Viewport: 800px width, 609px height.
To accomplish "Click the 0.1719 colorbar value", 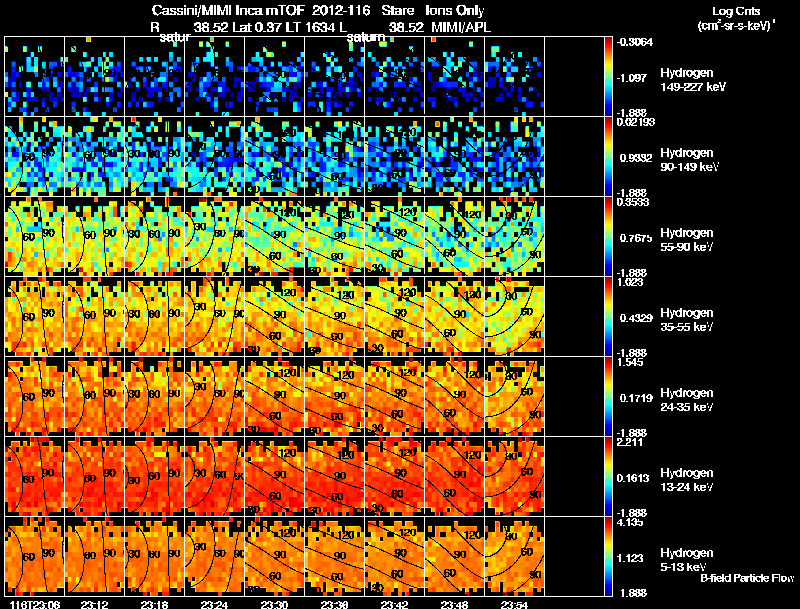I will coord(636,398).
